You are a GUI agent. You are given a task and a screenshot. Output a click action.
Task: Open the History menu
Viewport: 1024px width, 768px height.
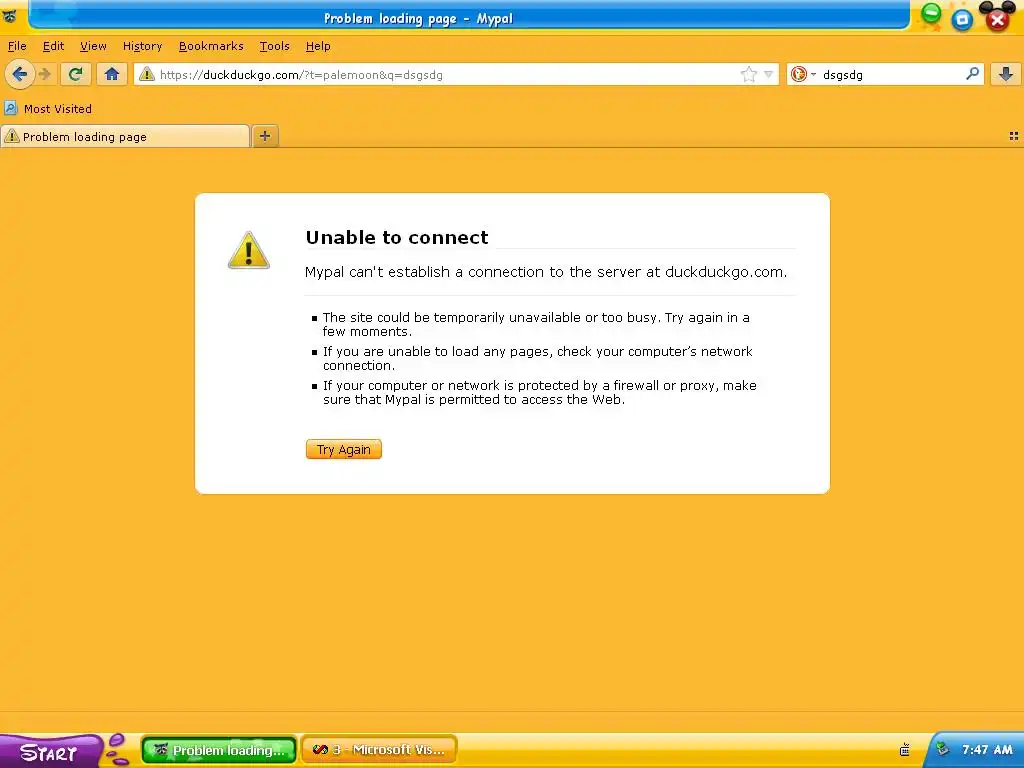pyautogui.click(x=142, y=46)
